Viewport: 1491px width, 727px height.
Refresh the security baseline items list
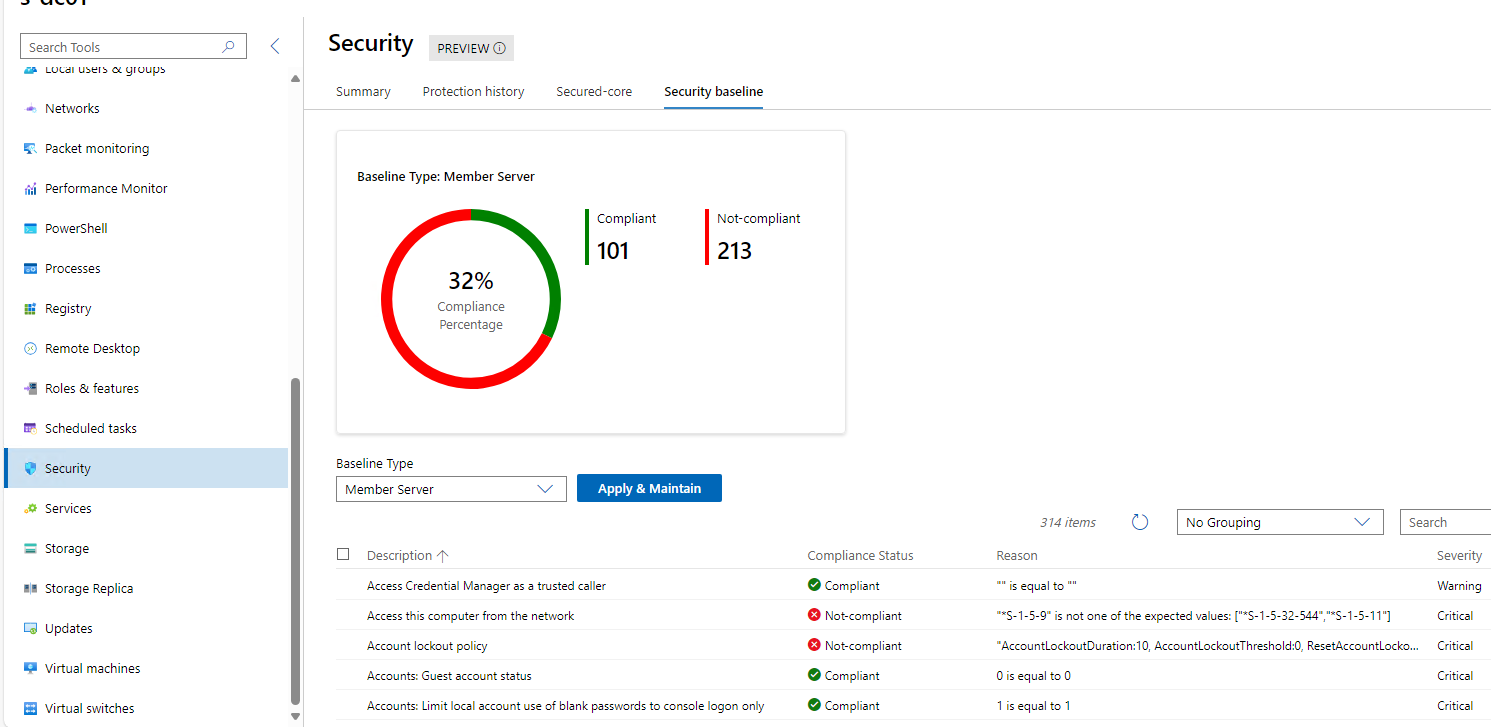click(1139, 521)
